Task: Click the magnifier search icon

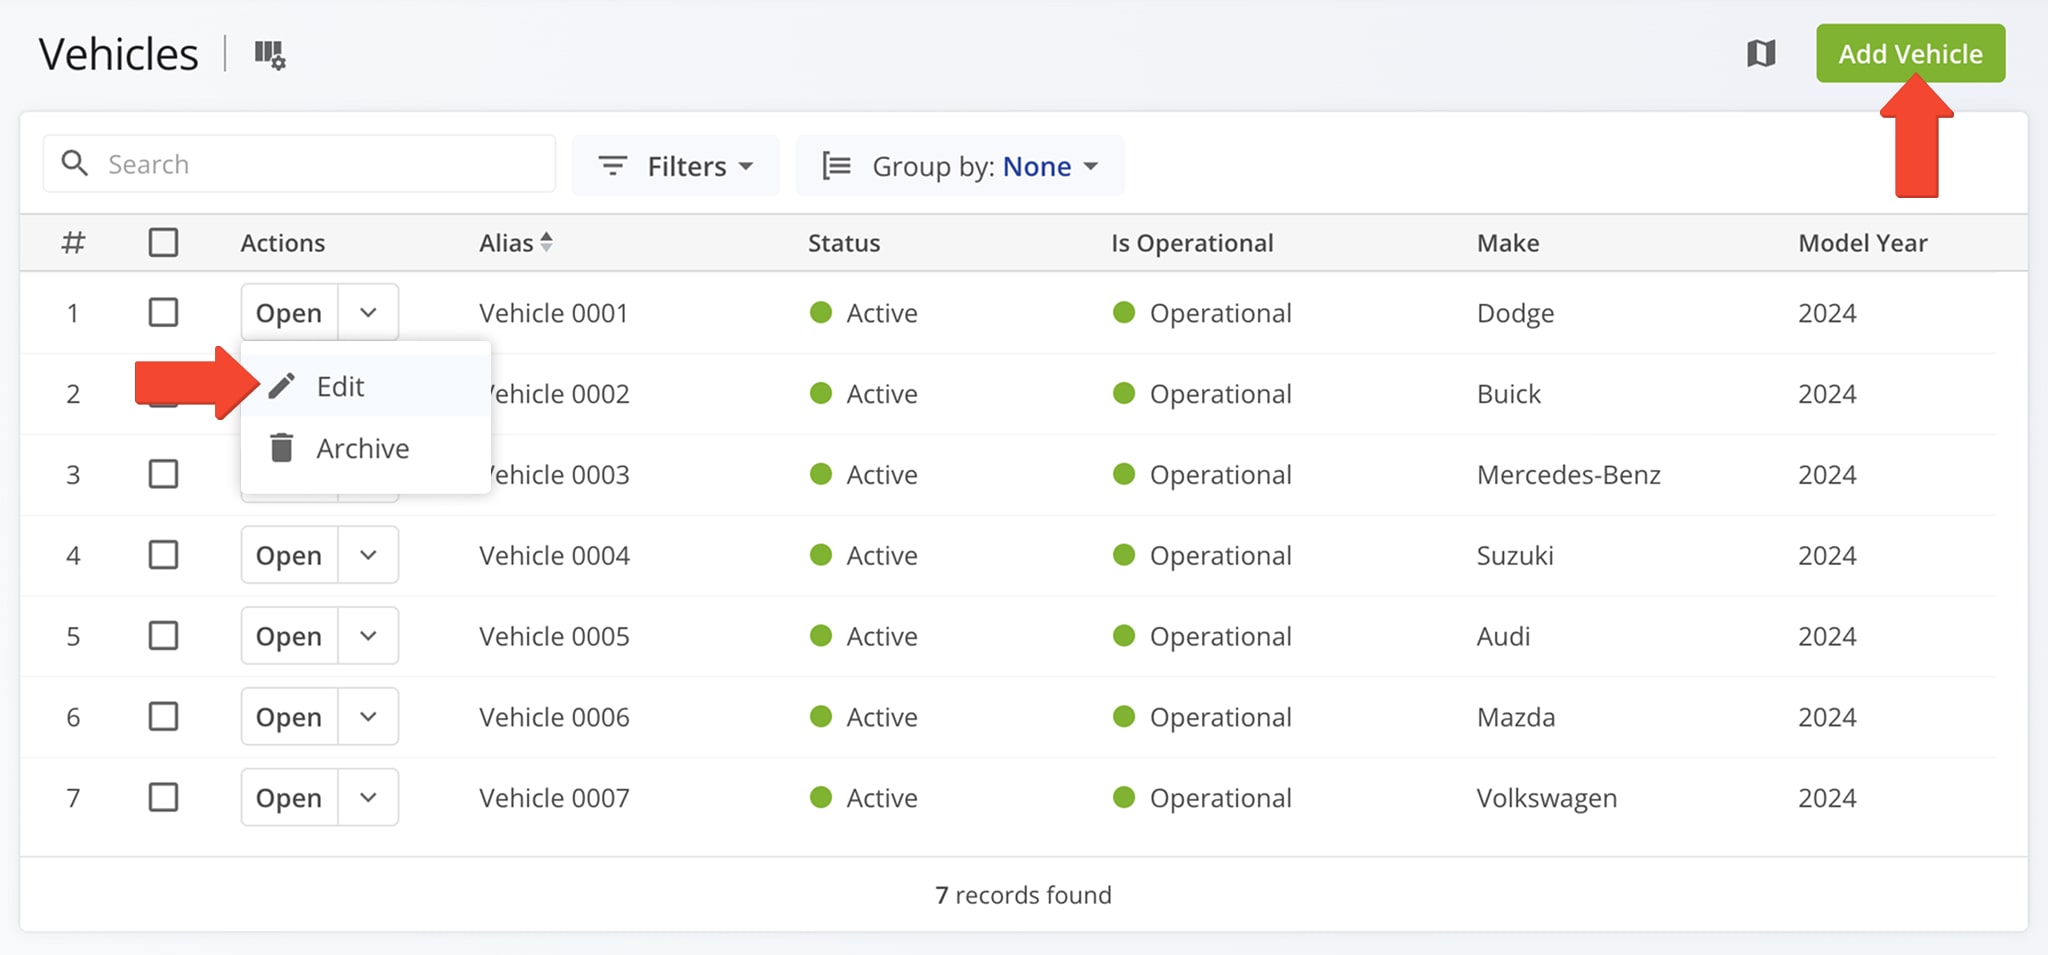Action: tap(75, 163)
